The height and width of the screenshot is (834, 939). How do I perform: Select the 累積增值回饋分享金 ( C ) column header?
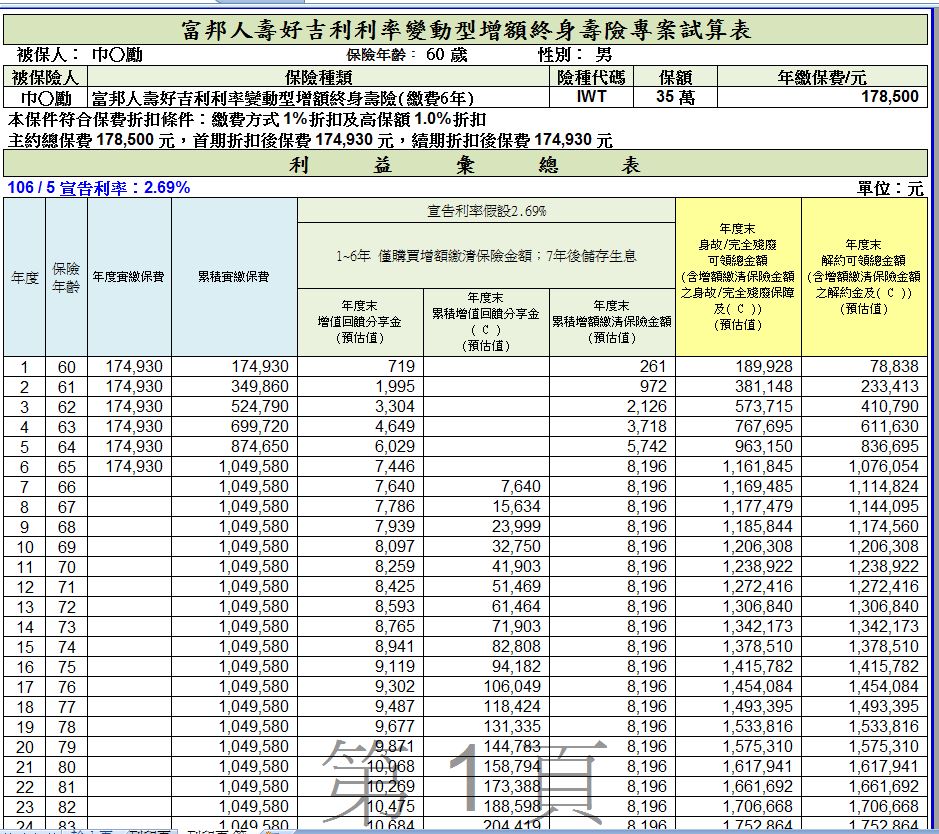click(486, 322)
